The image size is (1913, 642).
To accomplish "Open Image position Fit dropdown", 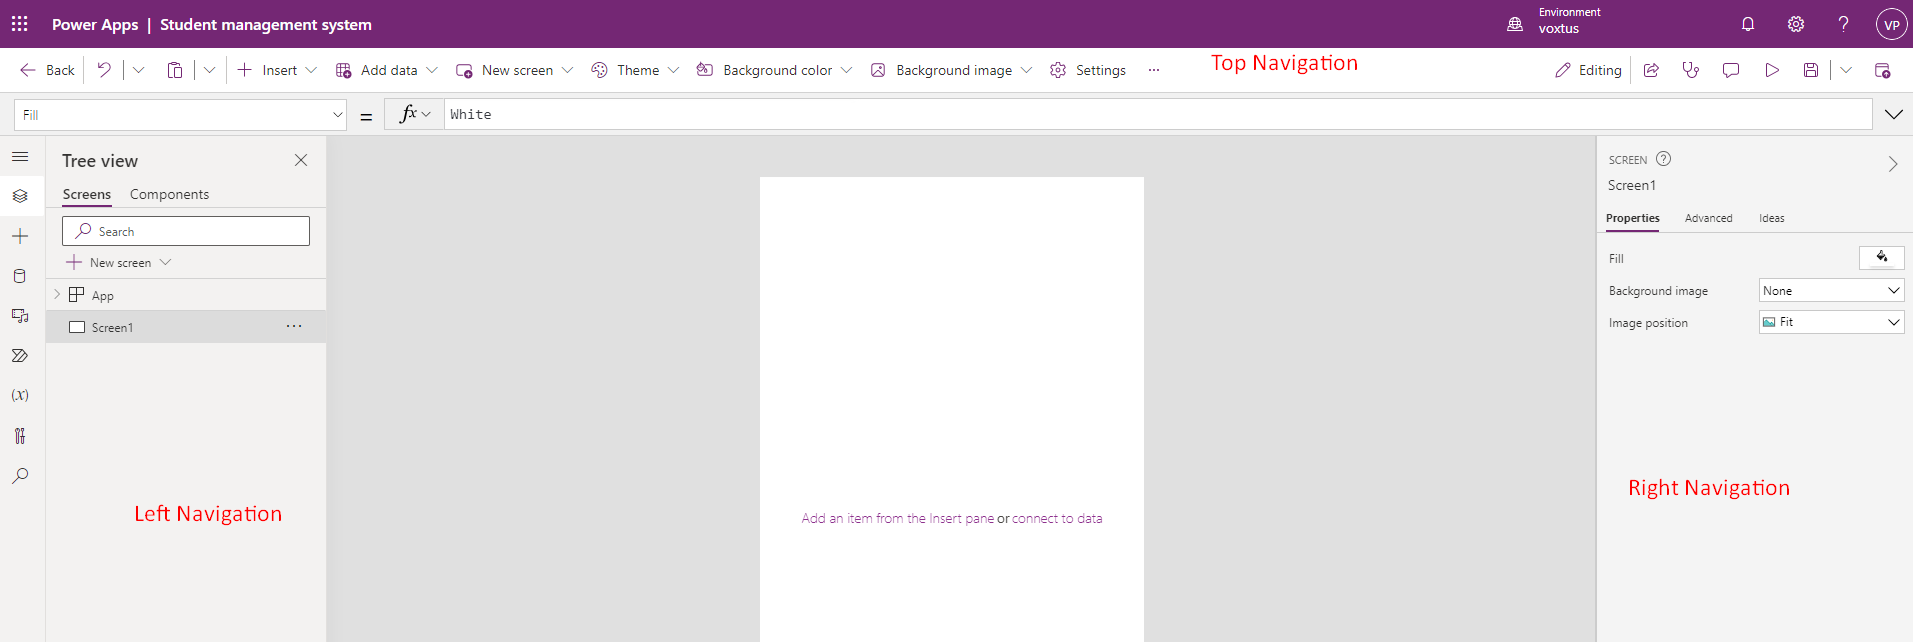I will [1831, 322].
